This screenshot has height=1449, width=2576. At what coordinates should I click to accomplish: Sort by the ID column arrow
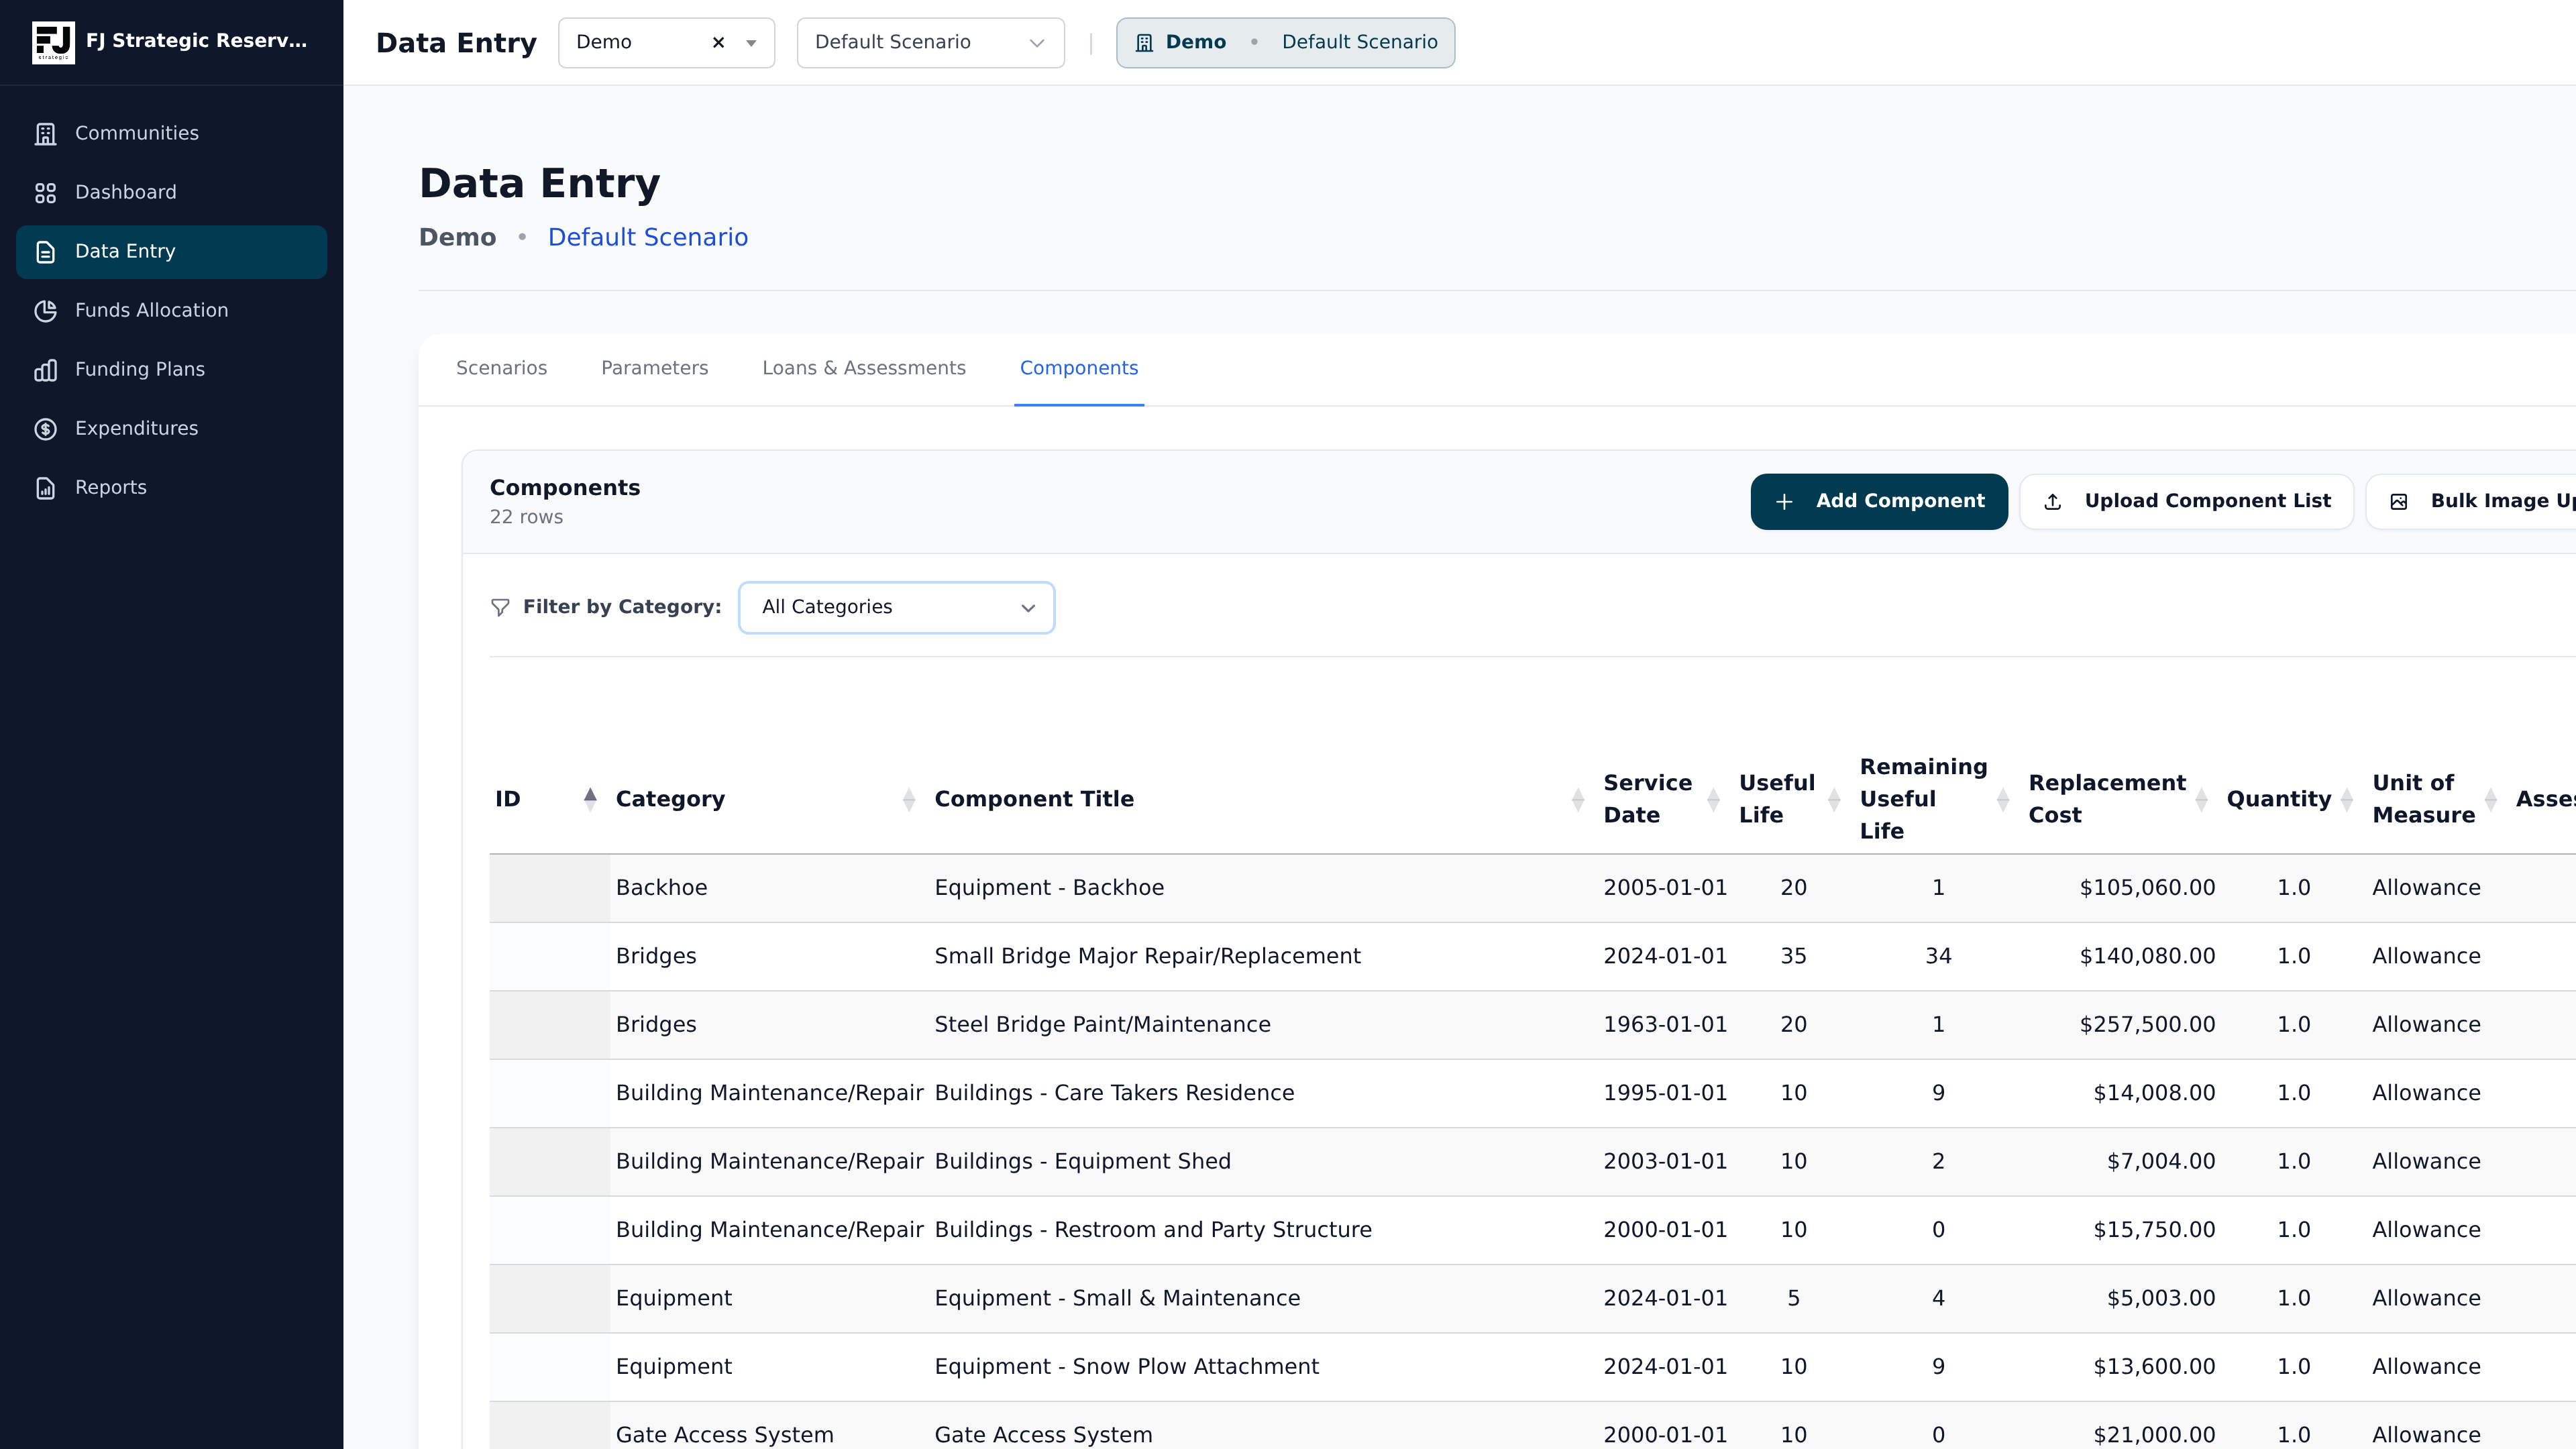pyautogui.click(x=590, y=799)
